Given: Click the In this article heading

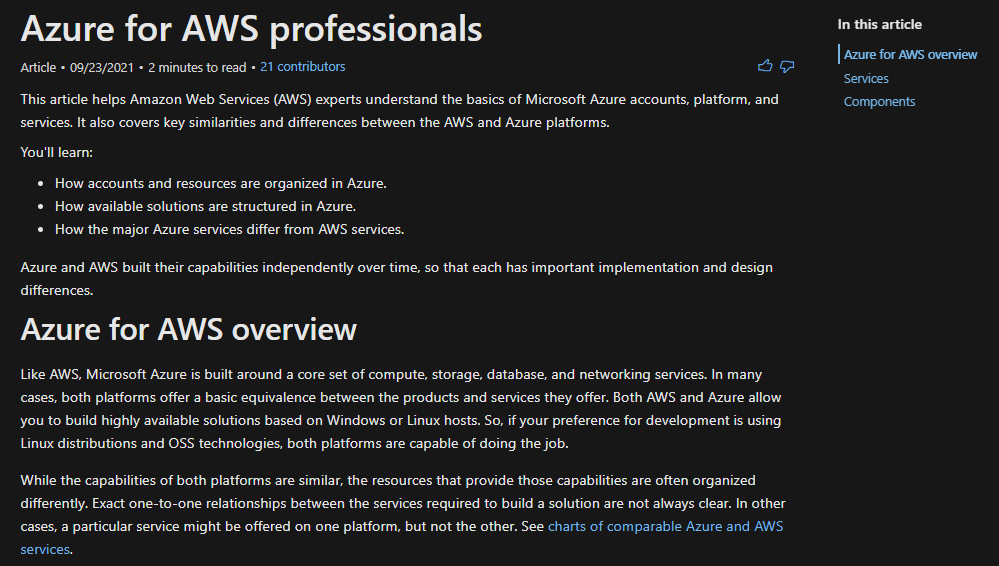Looking at the screenshot, I should click(879, 24).
